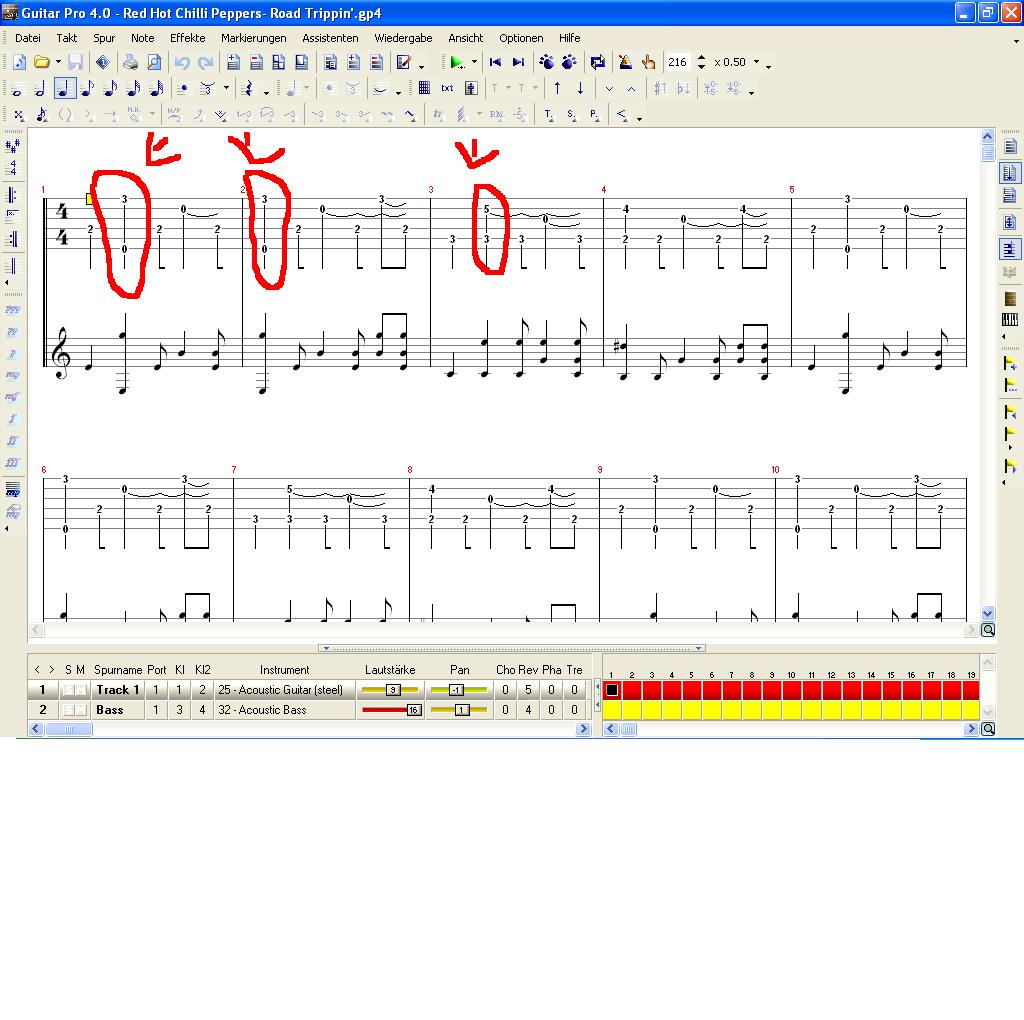This screenshot has width=1024, height=1020.
Task: Click the downstroke arrow icon
Action: pyautogui.click(x=580, y=88)
